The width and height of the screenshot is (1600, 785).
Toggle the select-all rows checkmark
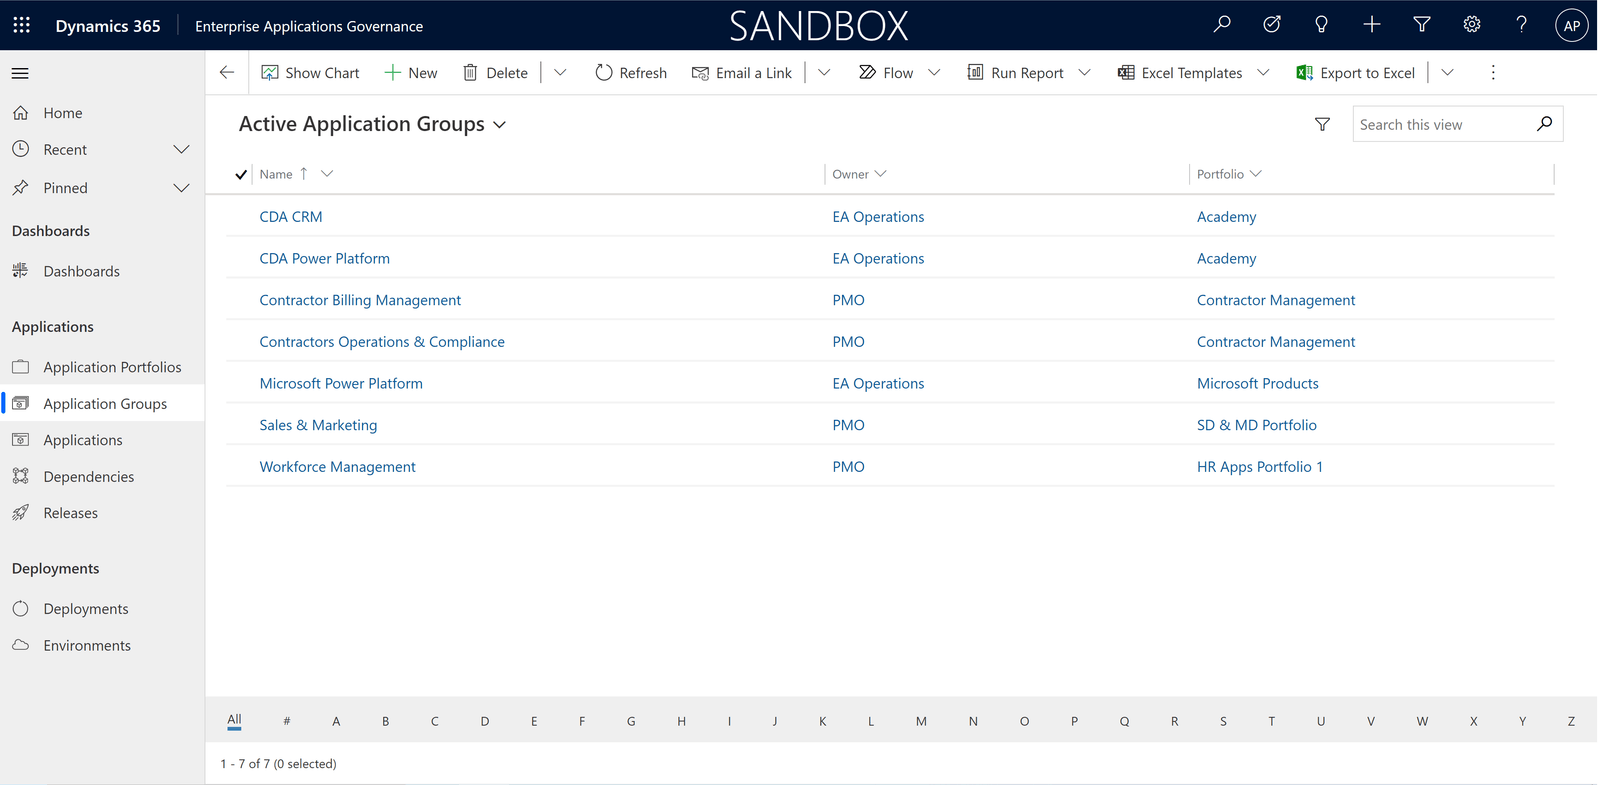241,174
